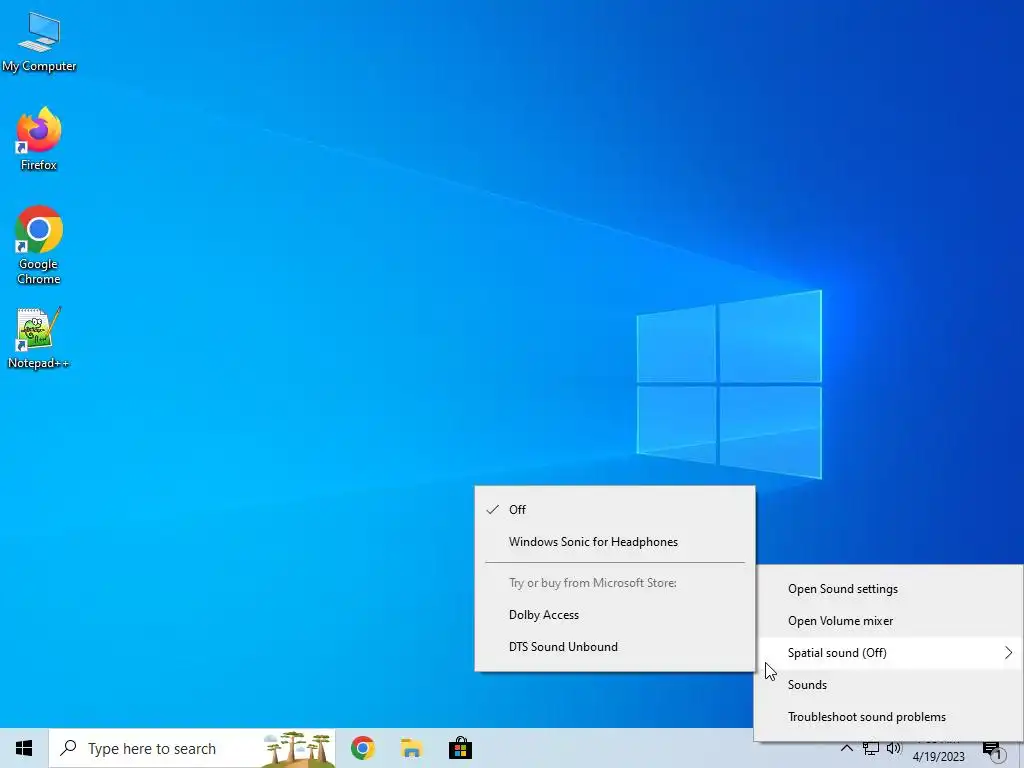Open Microsoft Store from the taskbar
The width and height of the screenshot is (1024, 768).
(460, 748)
